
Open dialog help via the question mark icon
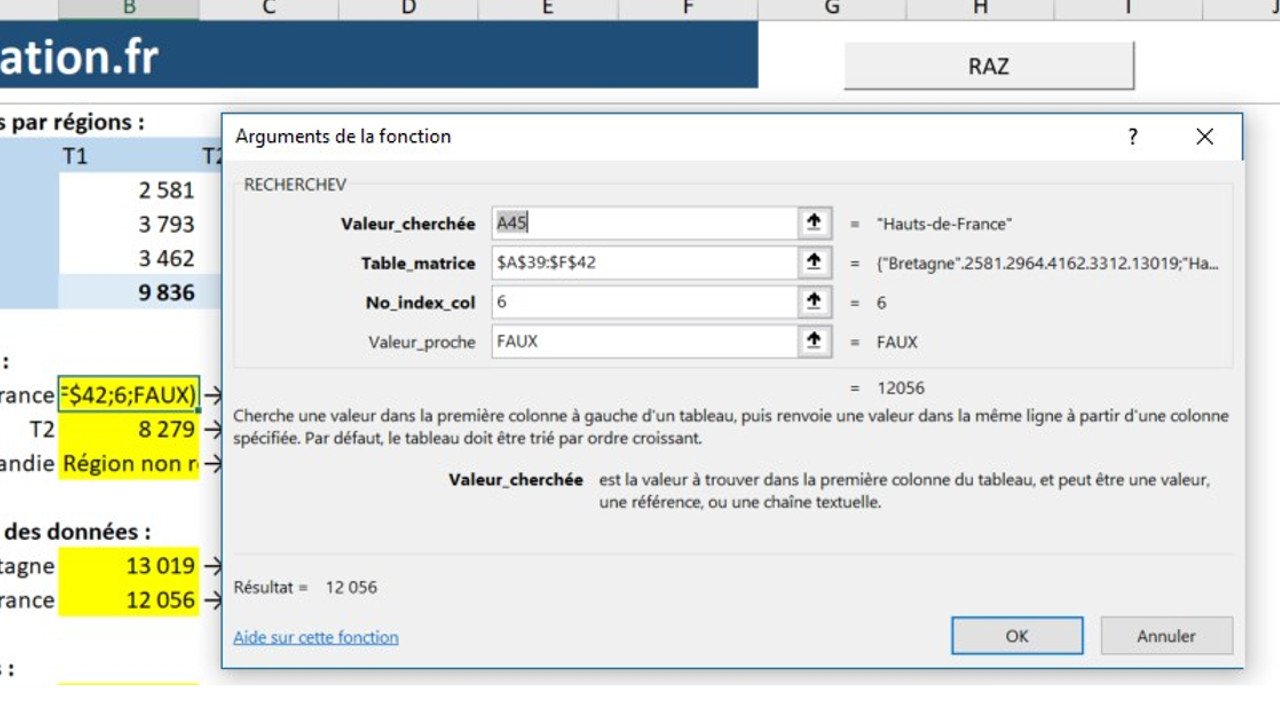click(x=1133, y=137)
